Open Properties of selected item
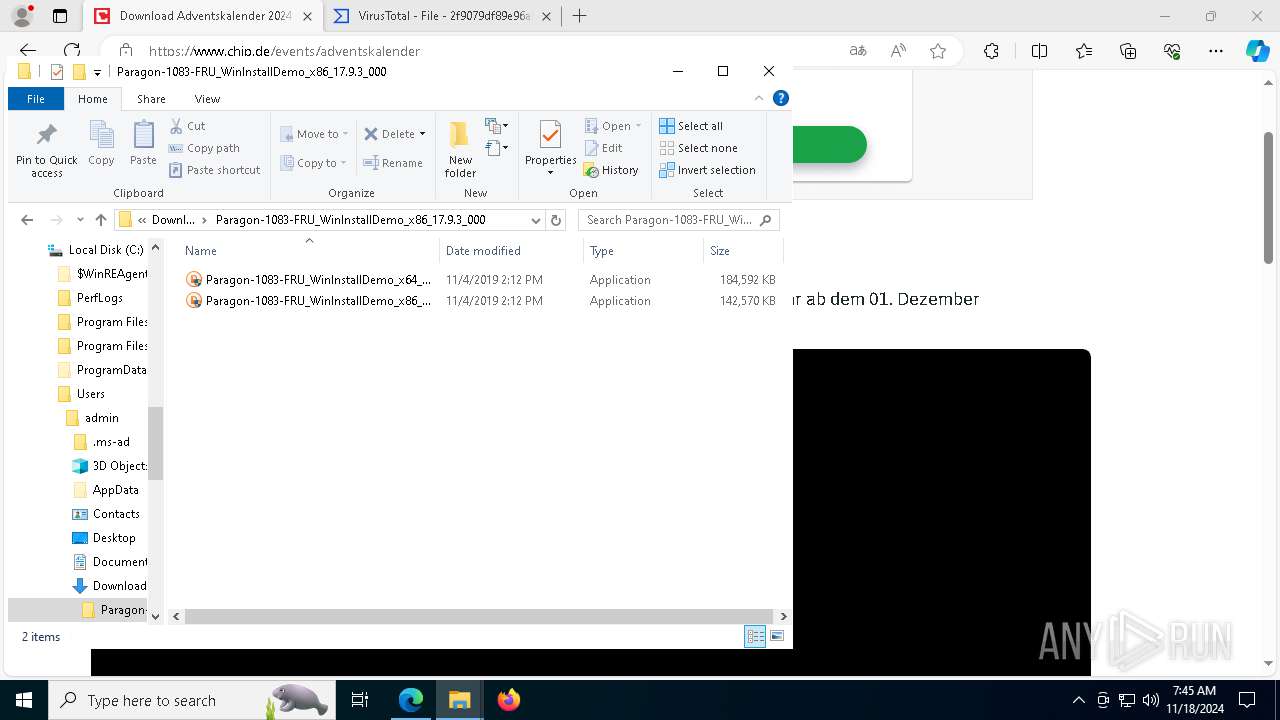 click(550, 149)
